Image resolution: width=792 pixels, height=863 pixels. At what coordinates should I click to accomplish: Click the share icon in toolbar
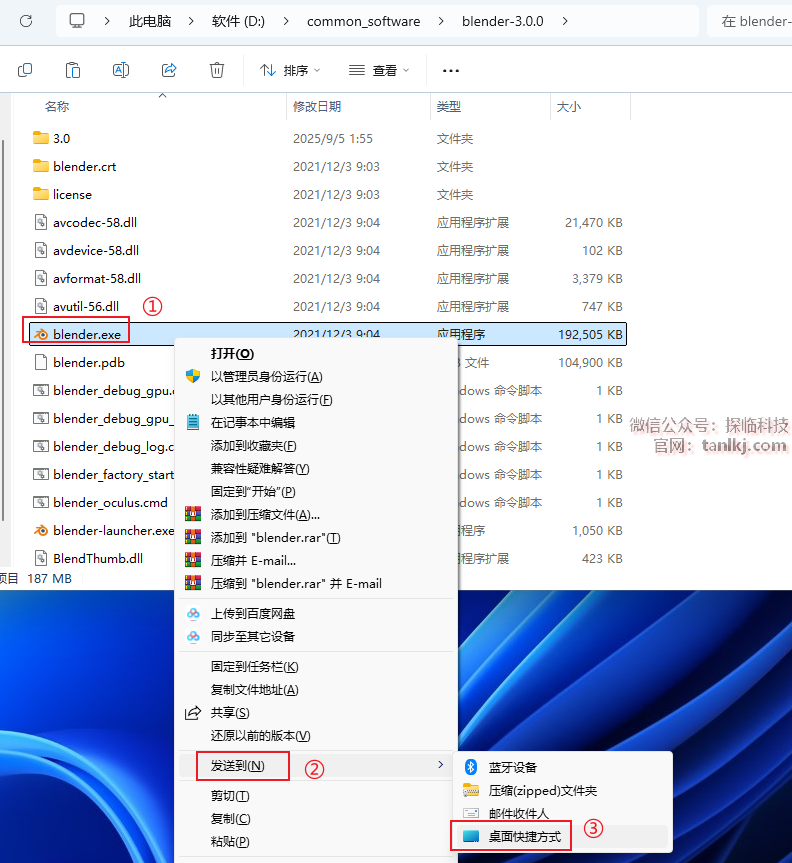point(169,70)
